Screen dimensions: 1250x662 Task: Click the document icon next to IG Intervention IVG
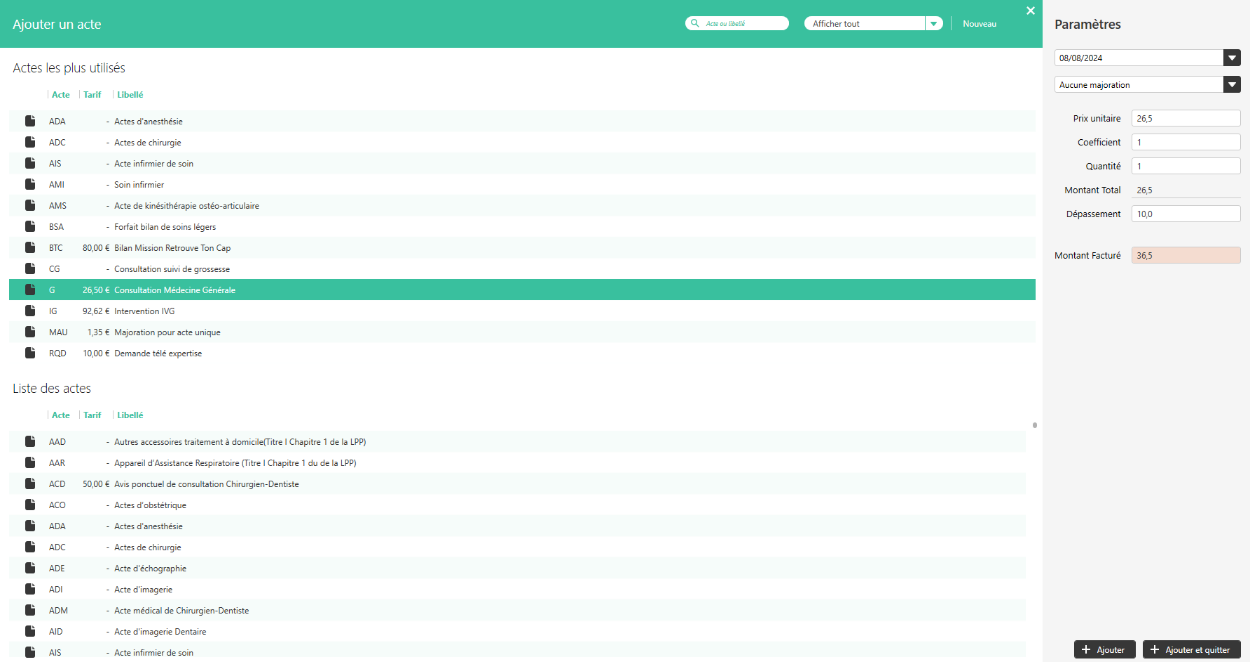(x=30, y=311)
